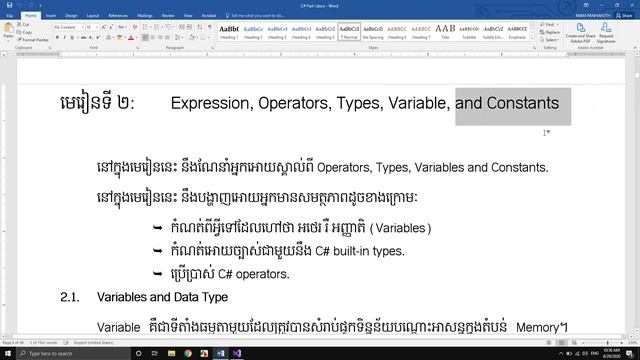
Task: Decrease font size with Shrink Font
Action: tap(111, 27)
